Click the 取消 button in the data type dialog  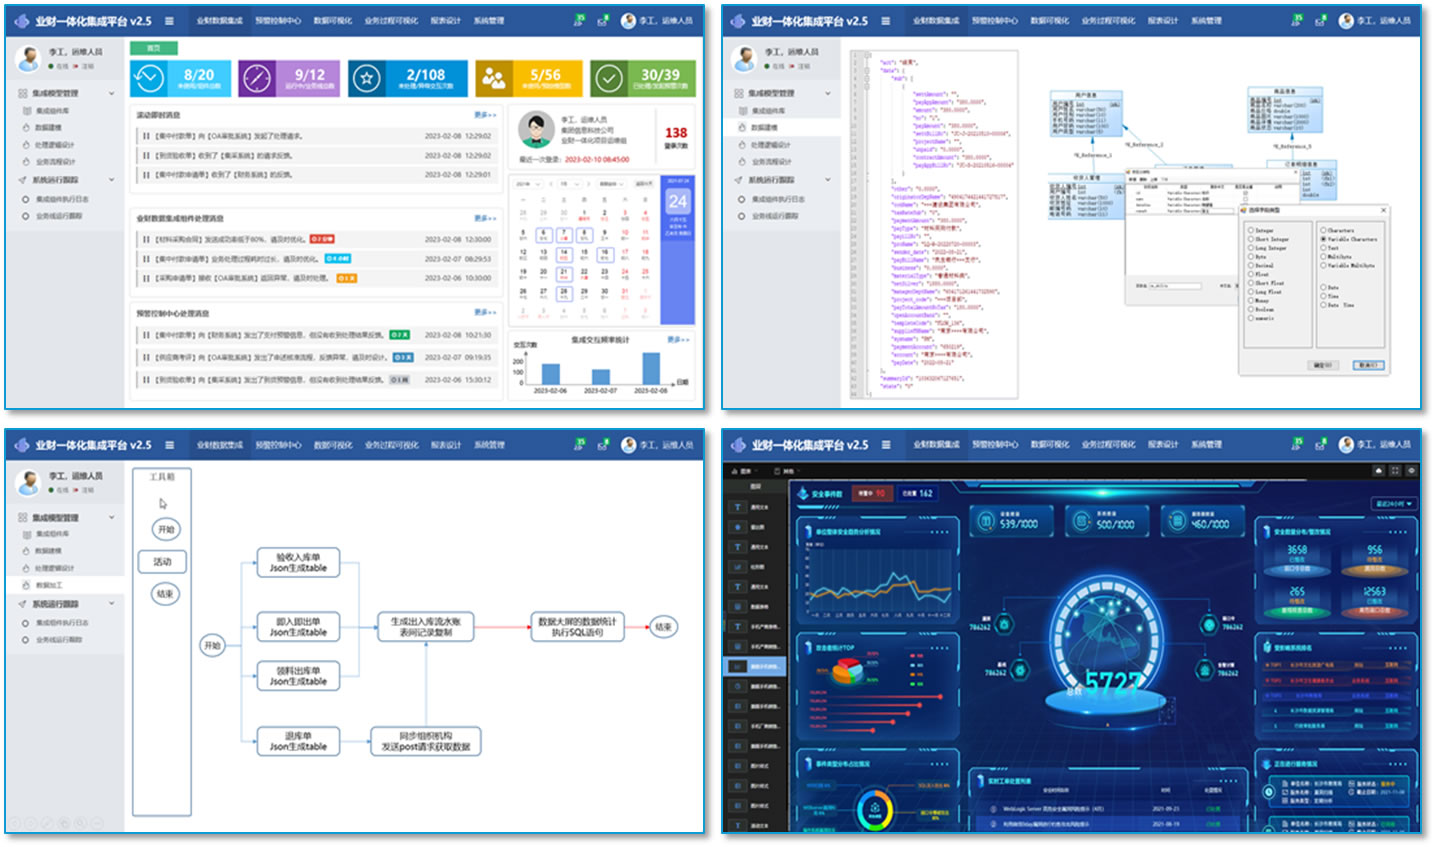1368,365
